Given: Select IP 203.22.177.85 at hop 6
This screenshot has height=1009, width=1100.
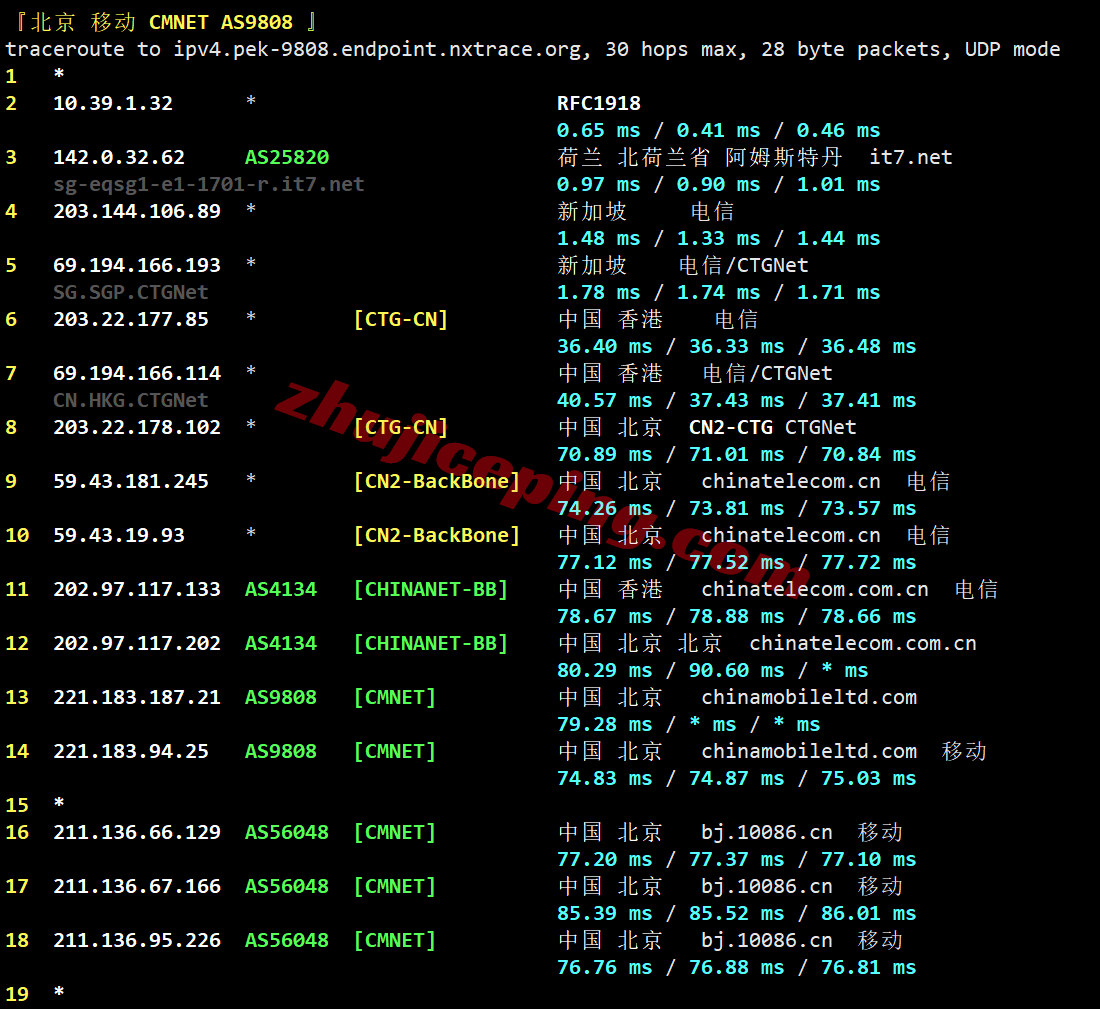Looking at the screenshot, I should tap(131, 319).
